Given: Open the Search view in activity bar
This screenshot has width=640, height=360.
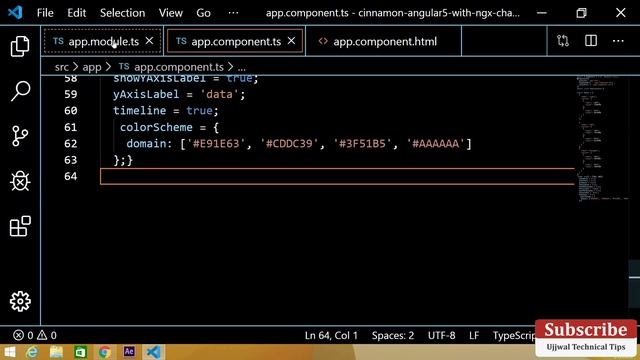Looking at the screenshot, I should point(20,91).
